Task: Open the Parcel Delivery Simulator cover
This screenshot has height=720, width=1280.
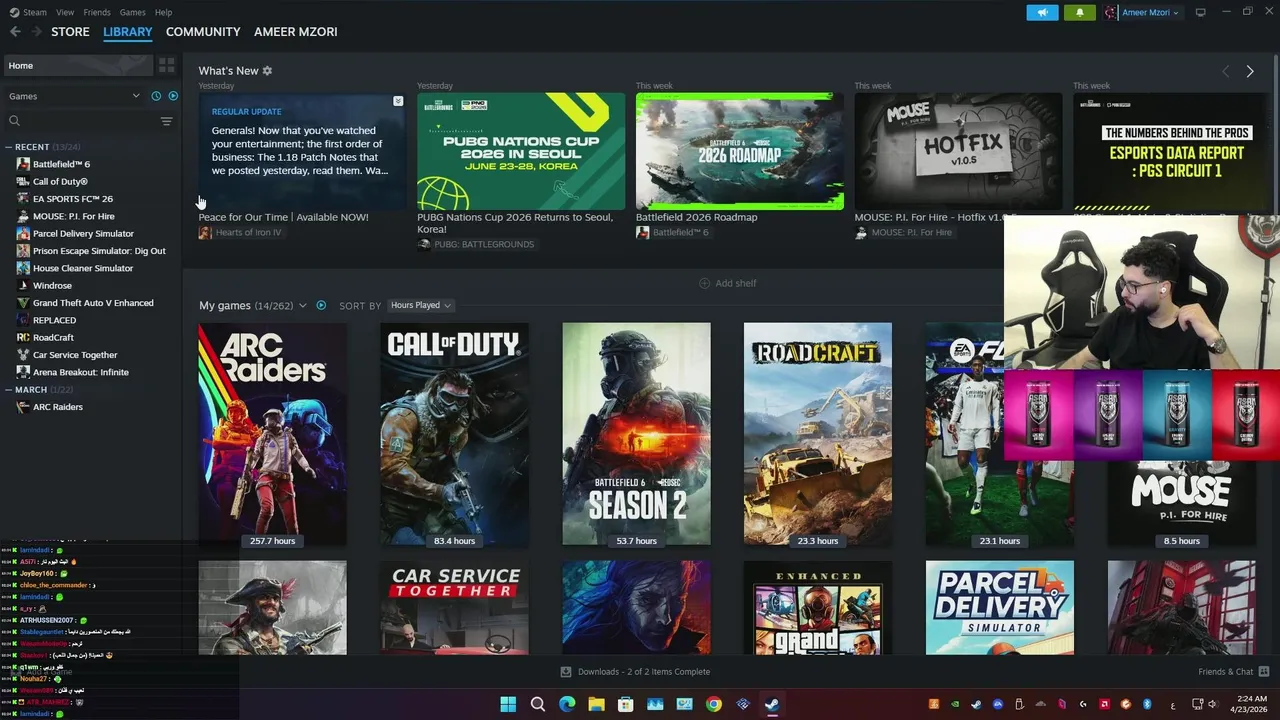Action: (x=1000, y=608)
